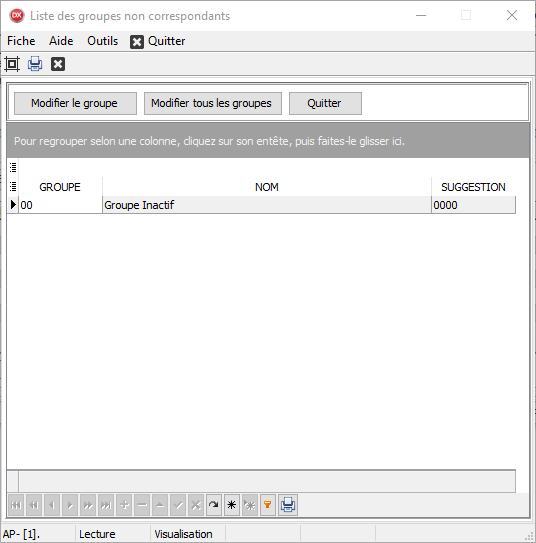Open the Outils menu
The width and height of the screenshot is (536, 543).
pyautogui.click(x=102, y=41)
